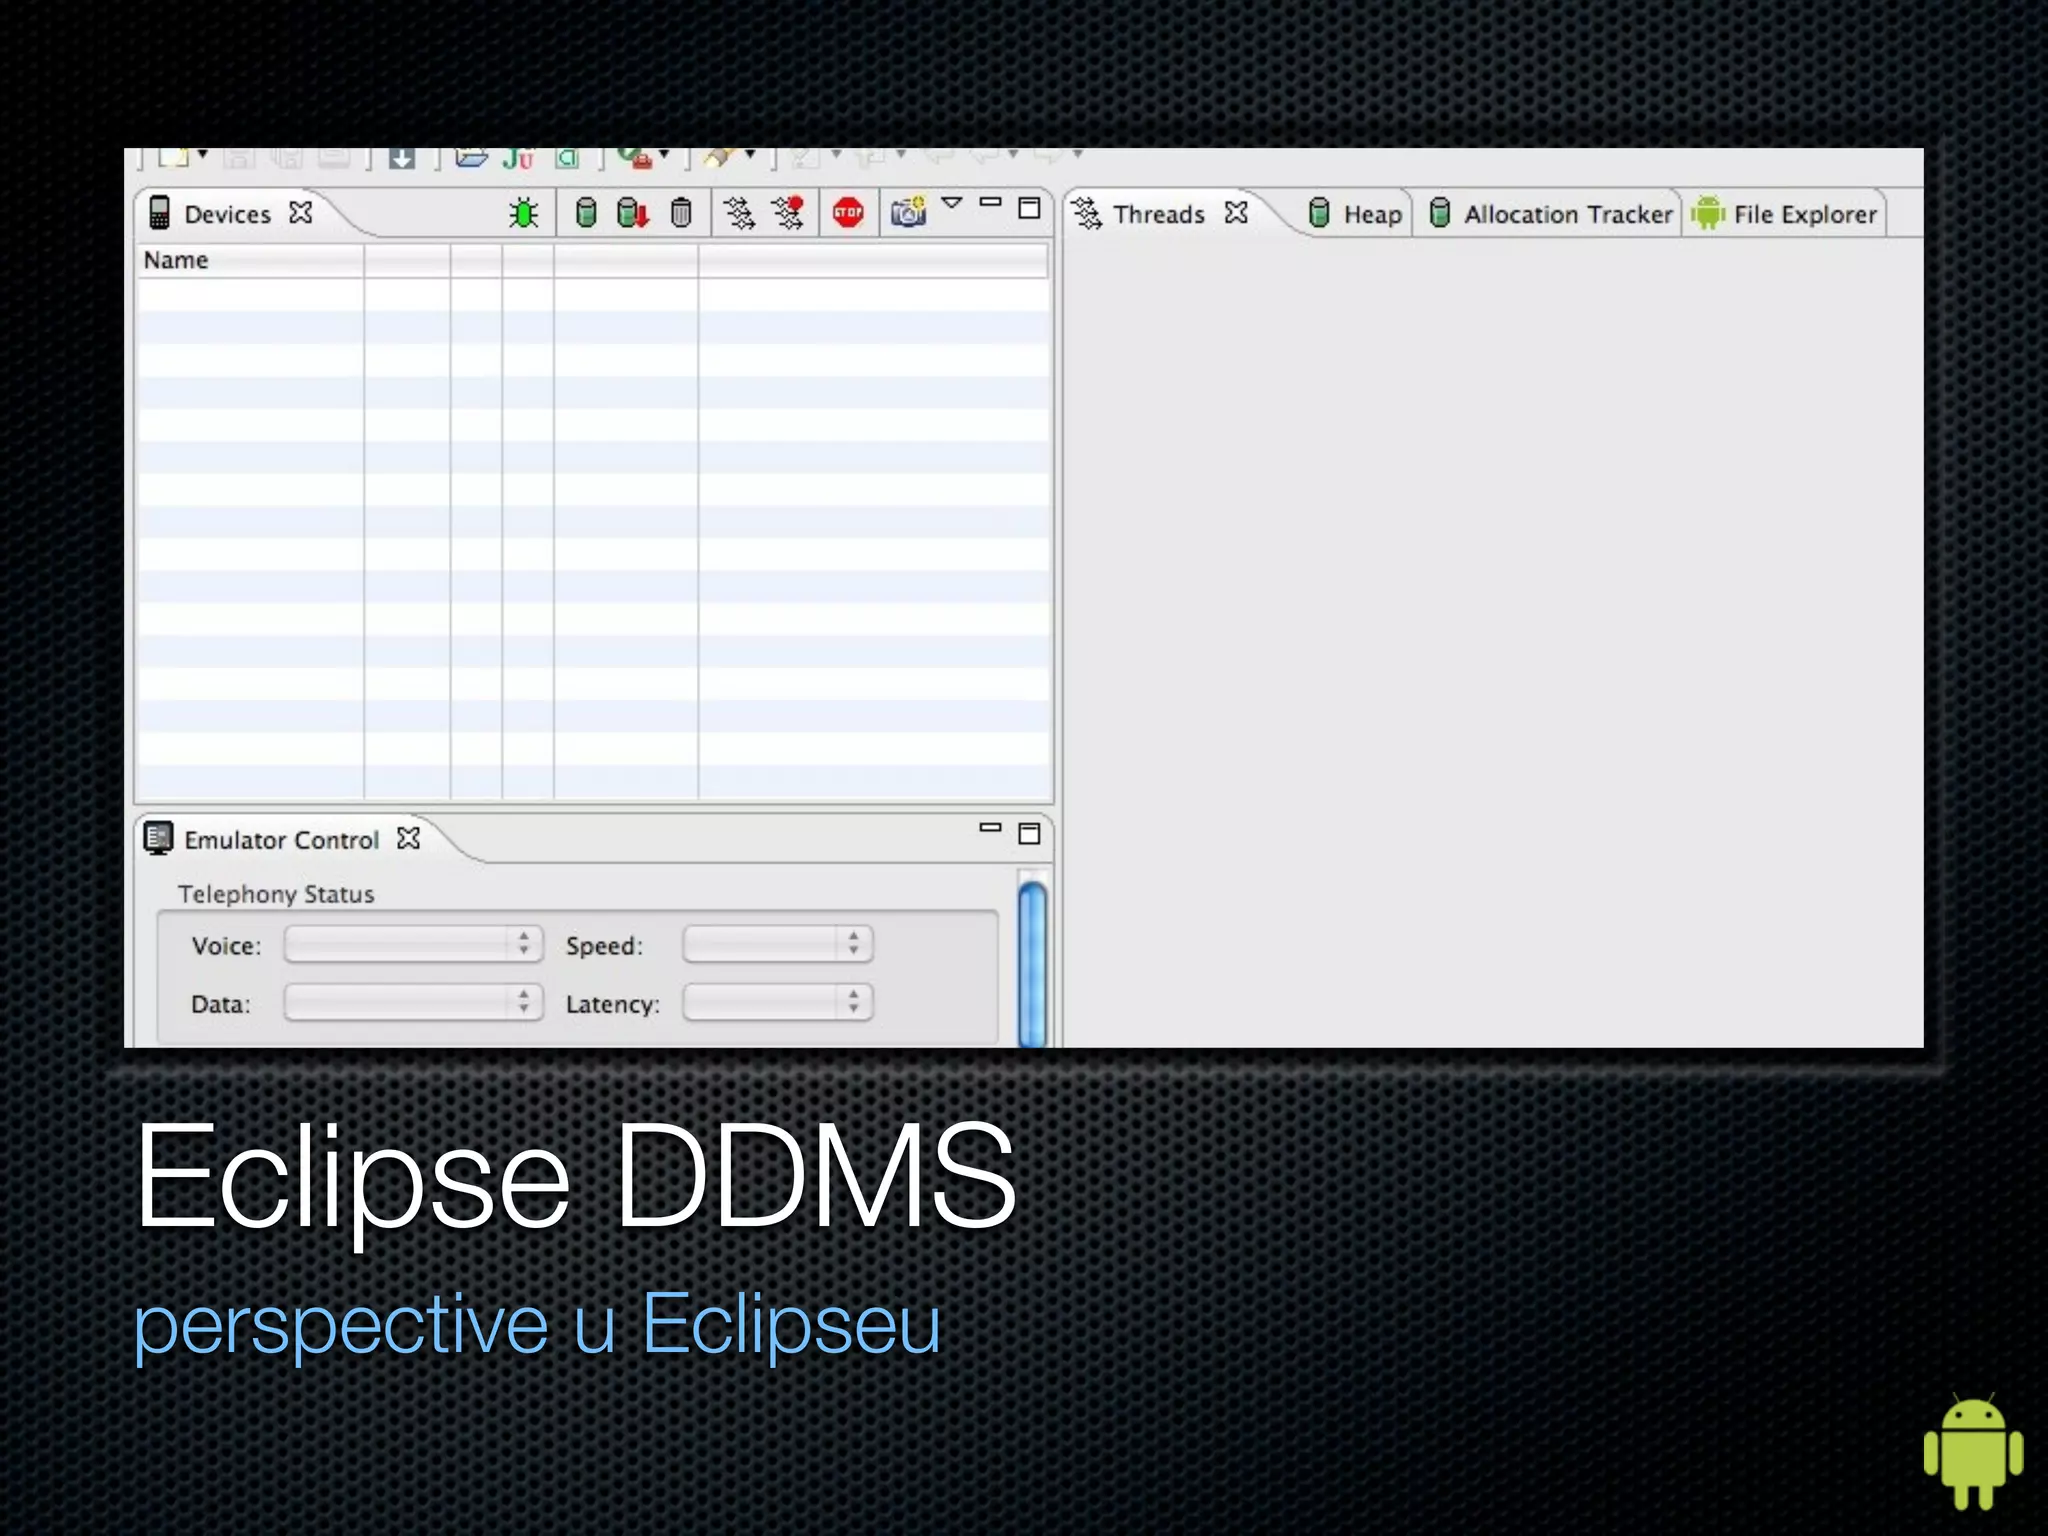Screen dimensions: 2048x1536
Task: Open the Voice dropdown
Action: pos(413,945)
